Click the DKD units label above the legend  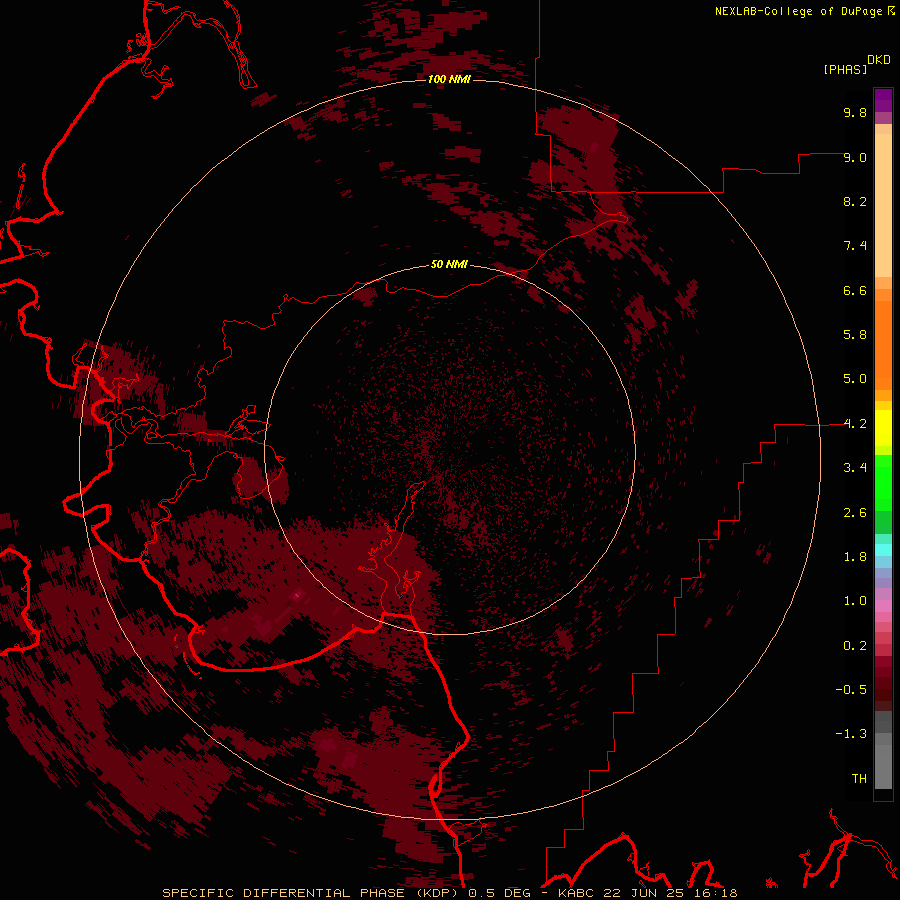[x=879, y=59]
